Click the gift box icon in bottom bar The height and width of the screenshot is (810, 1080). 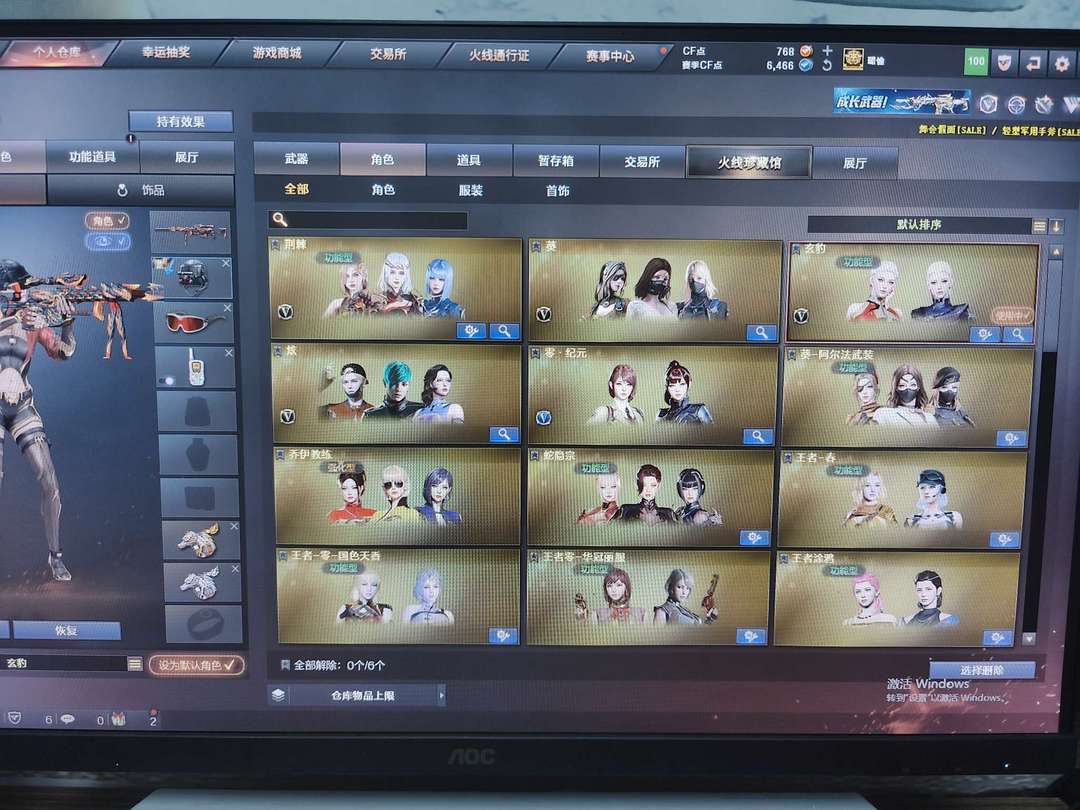click(118, 720)
